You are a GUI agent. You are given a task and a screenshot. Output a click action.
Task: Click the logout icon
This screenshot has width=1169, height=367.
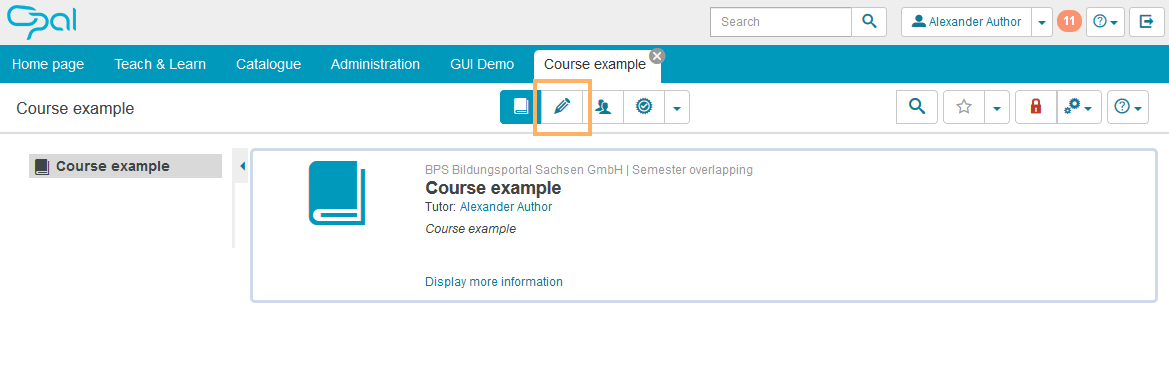1147,22
